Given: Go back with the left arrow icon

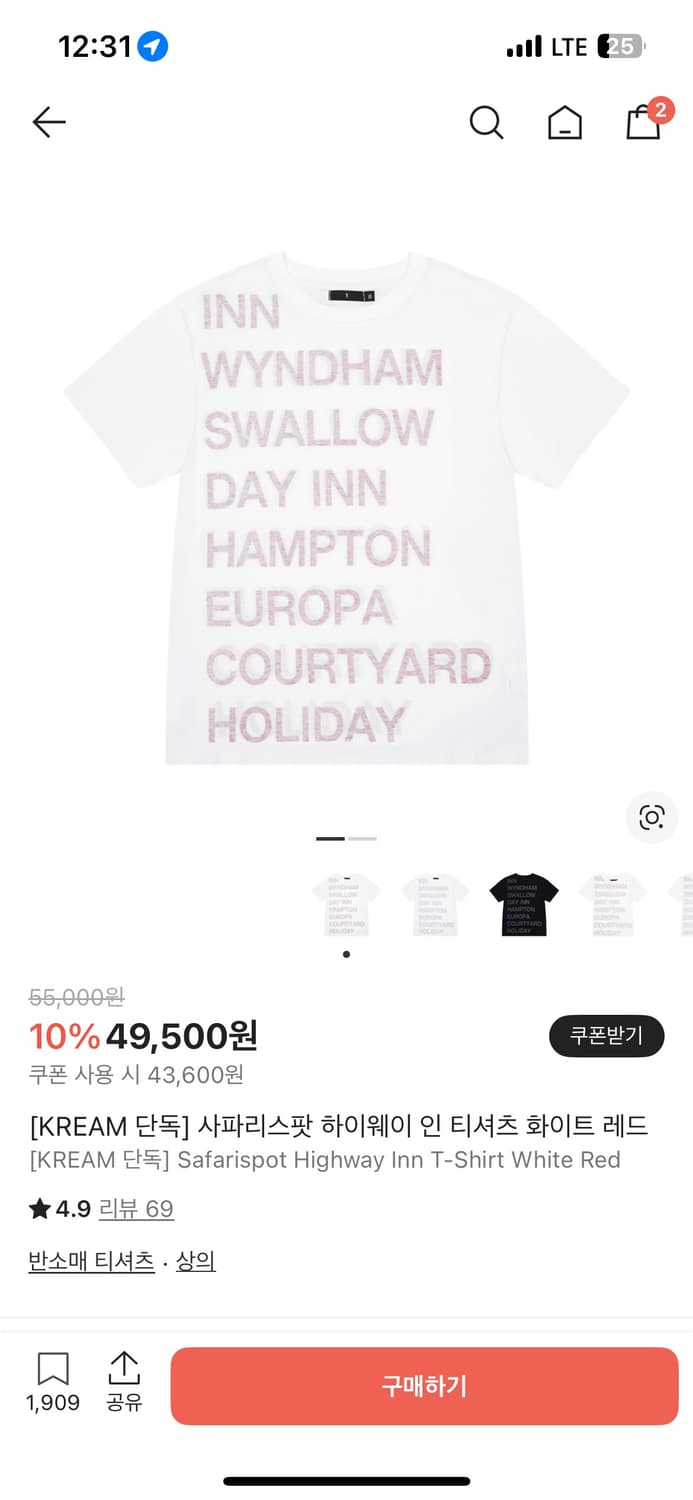Looking at the screenshot, I should coord(48,122).
